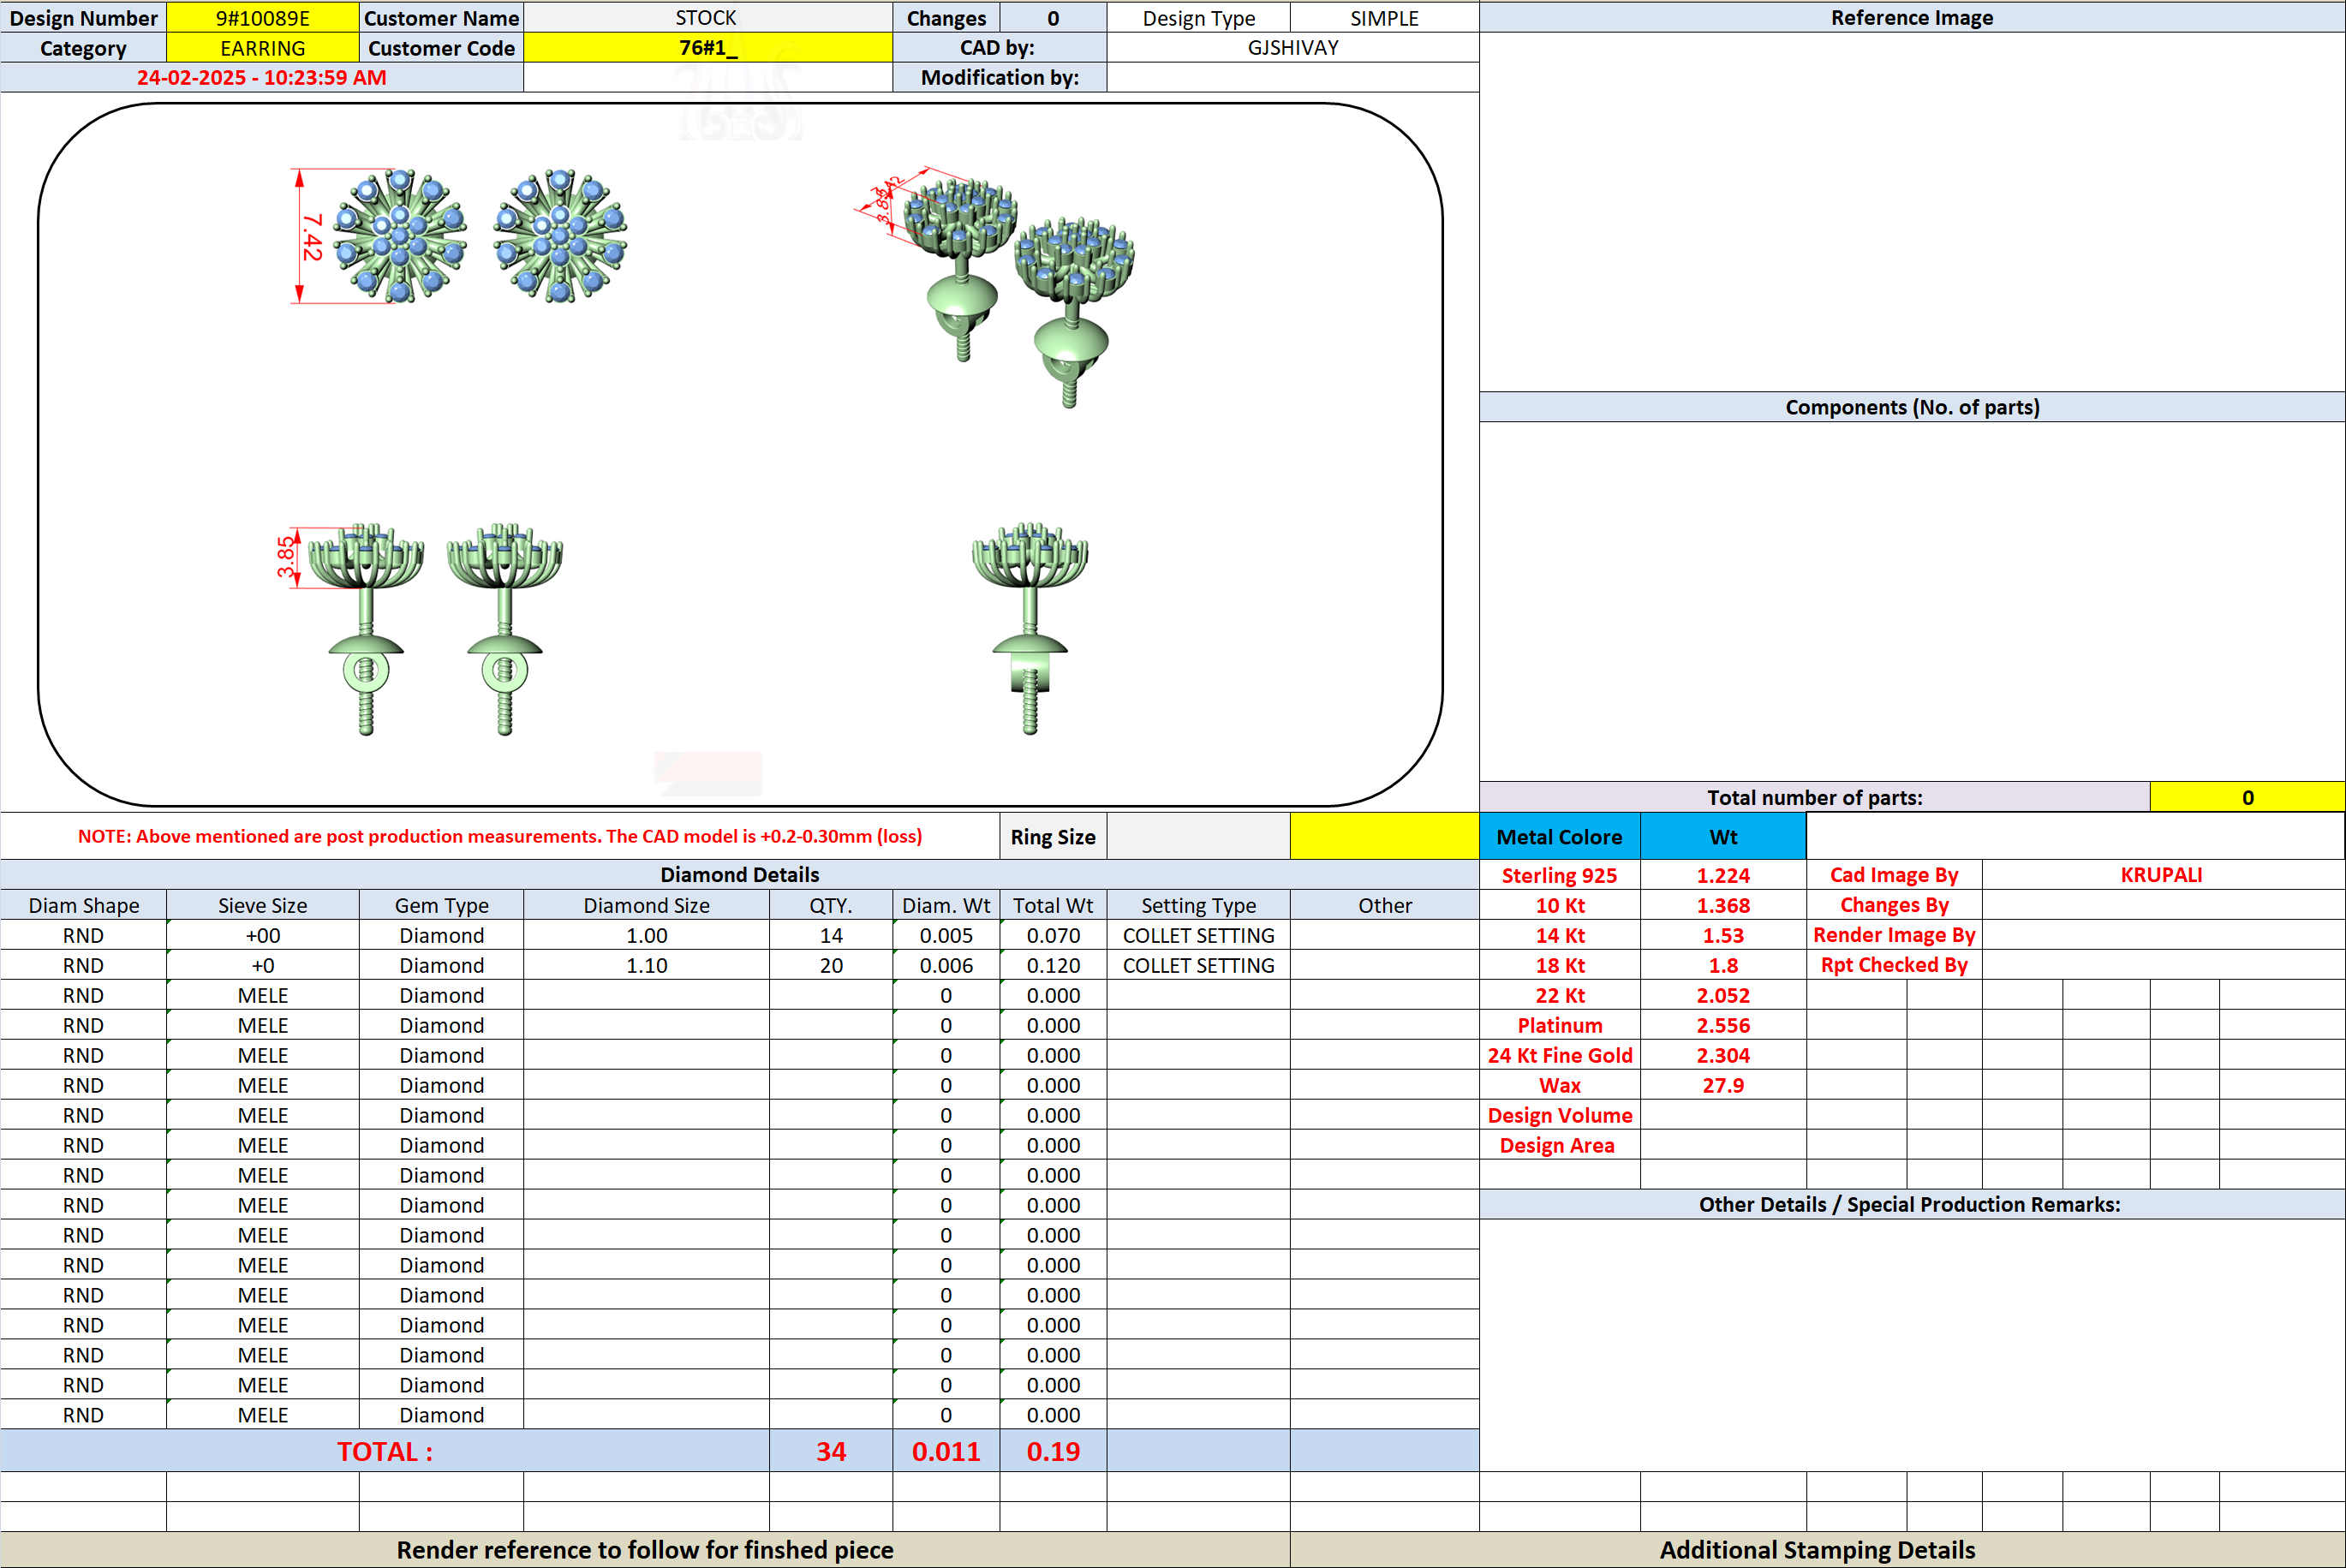Click the design number cell 9#10089E
The image size is (2346, 1568).
click(262, 18)
